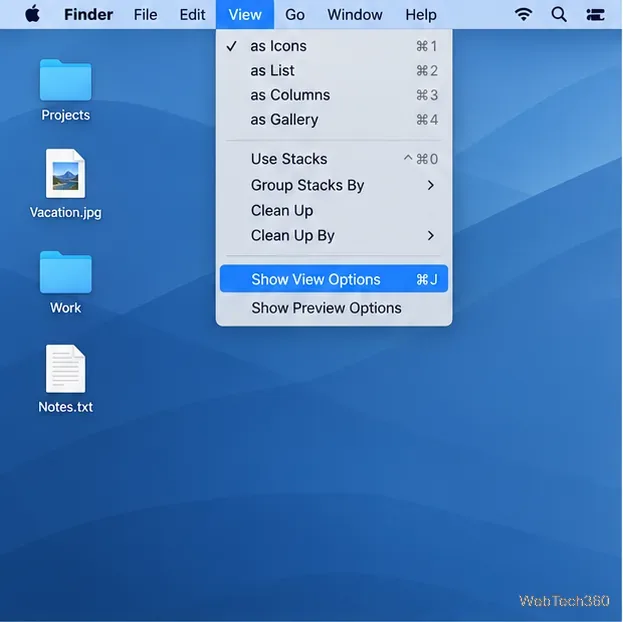The height and width of the screenshot is (622, 623).
Task: Select Show View Options
Action: coord(334,279)
